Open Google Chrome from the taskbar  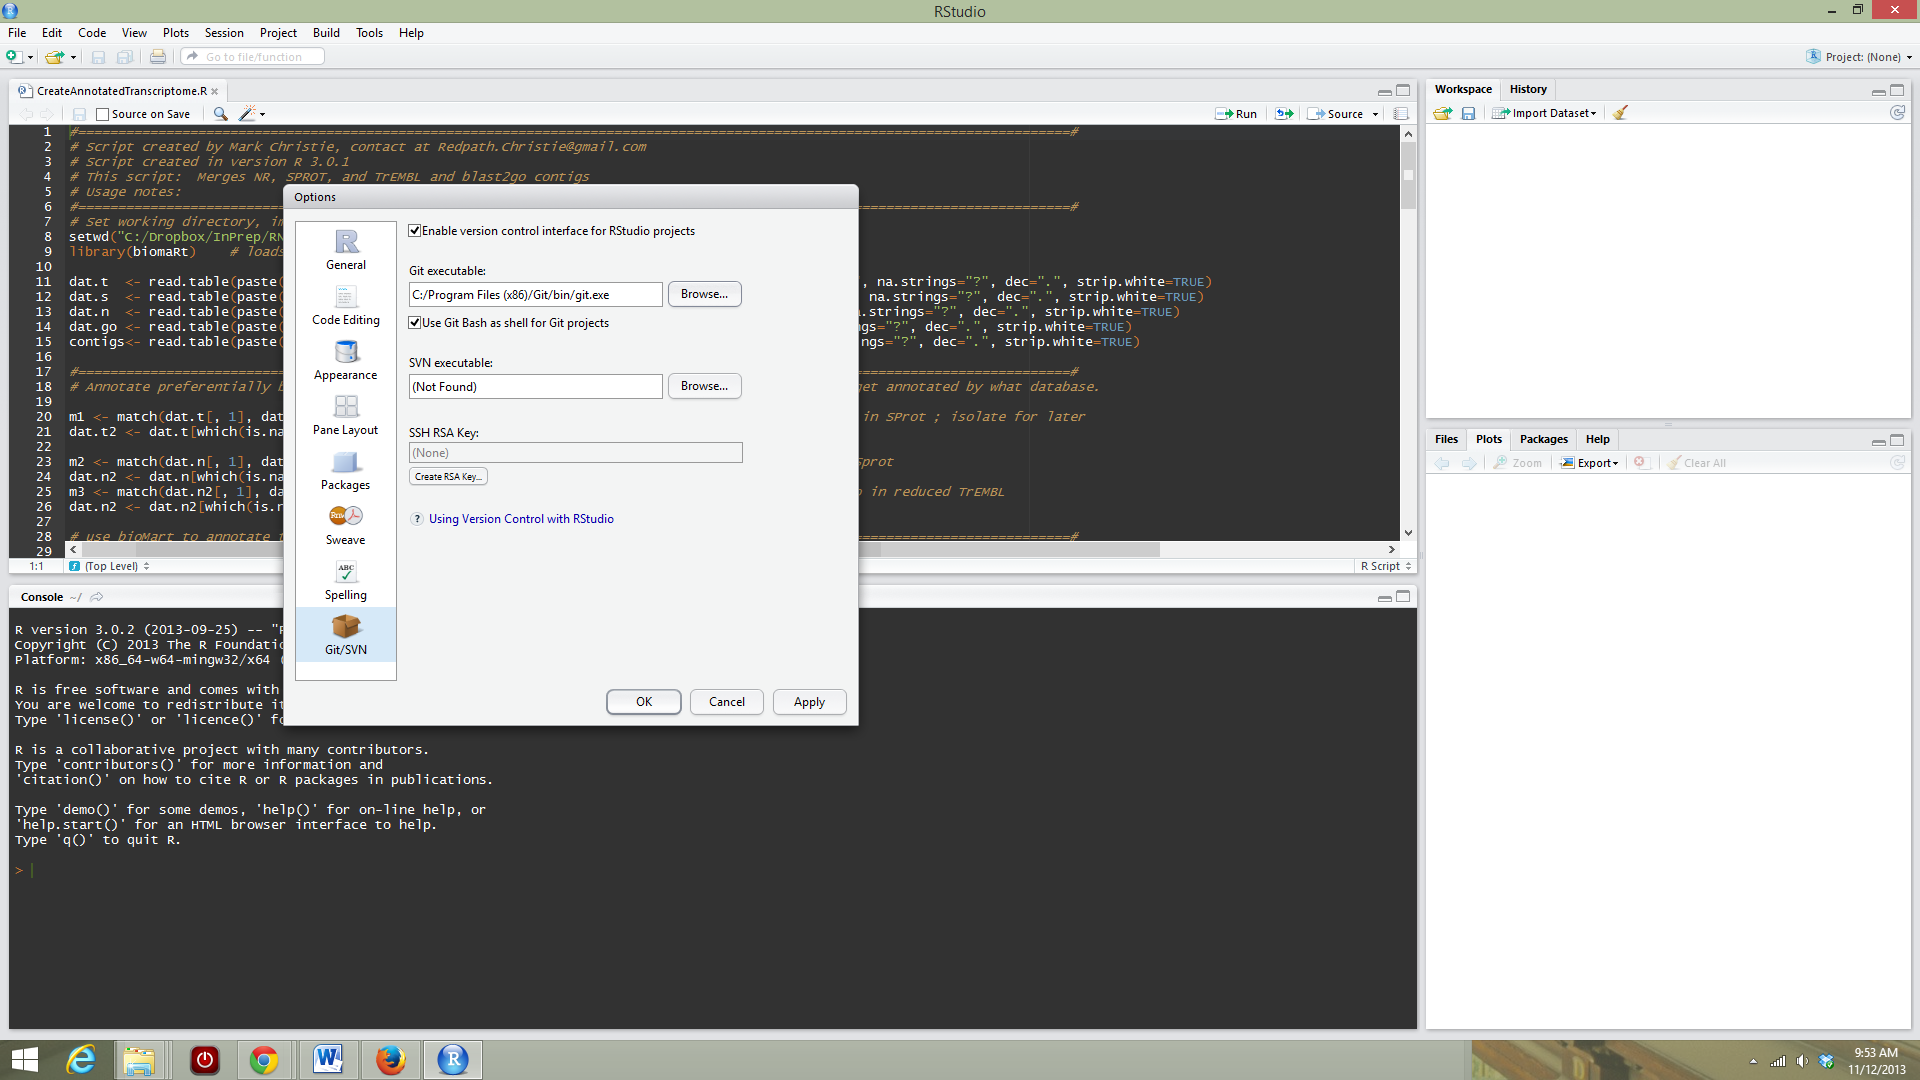pos(264,1060)
